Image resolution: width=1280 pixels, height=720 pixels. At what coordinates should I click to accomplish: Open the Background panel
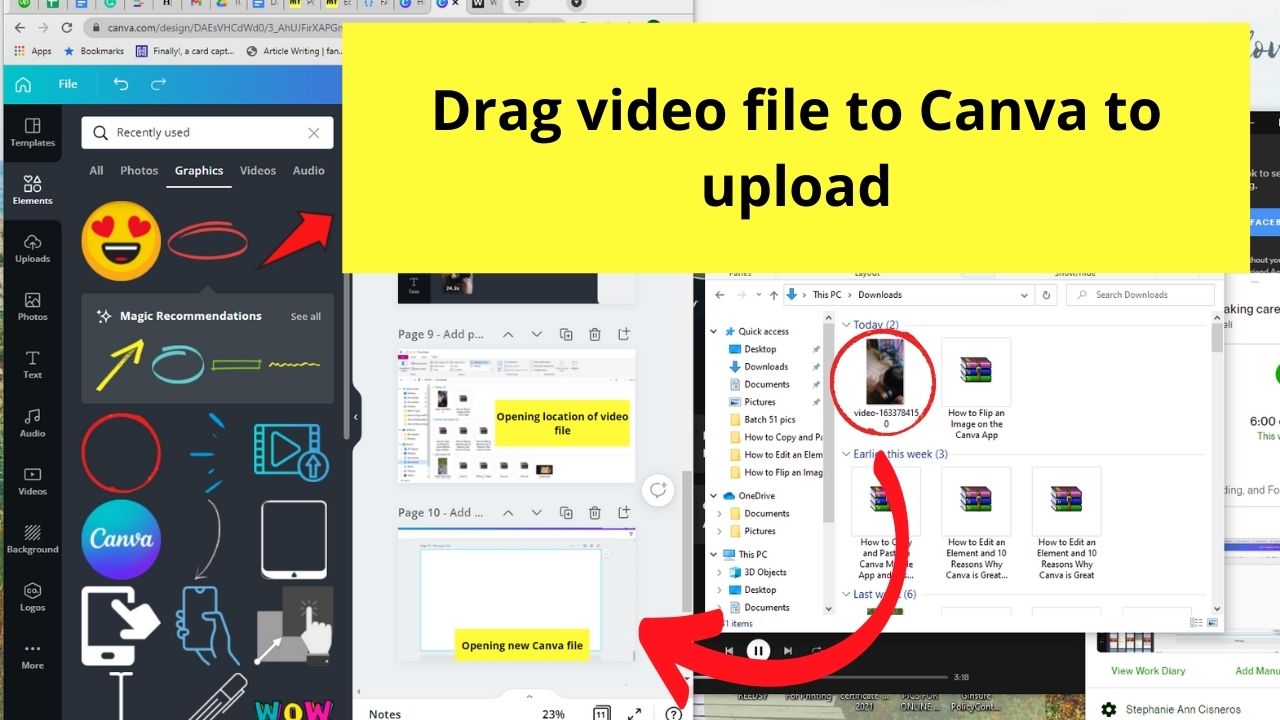click(32, 539)
